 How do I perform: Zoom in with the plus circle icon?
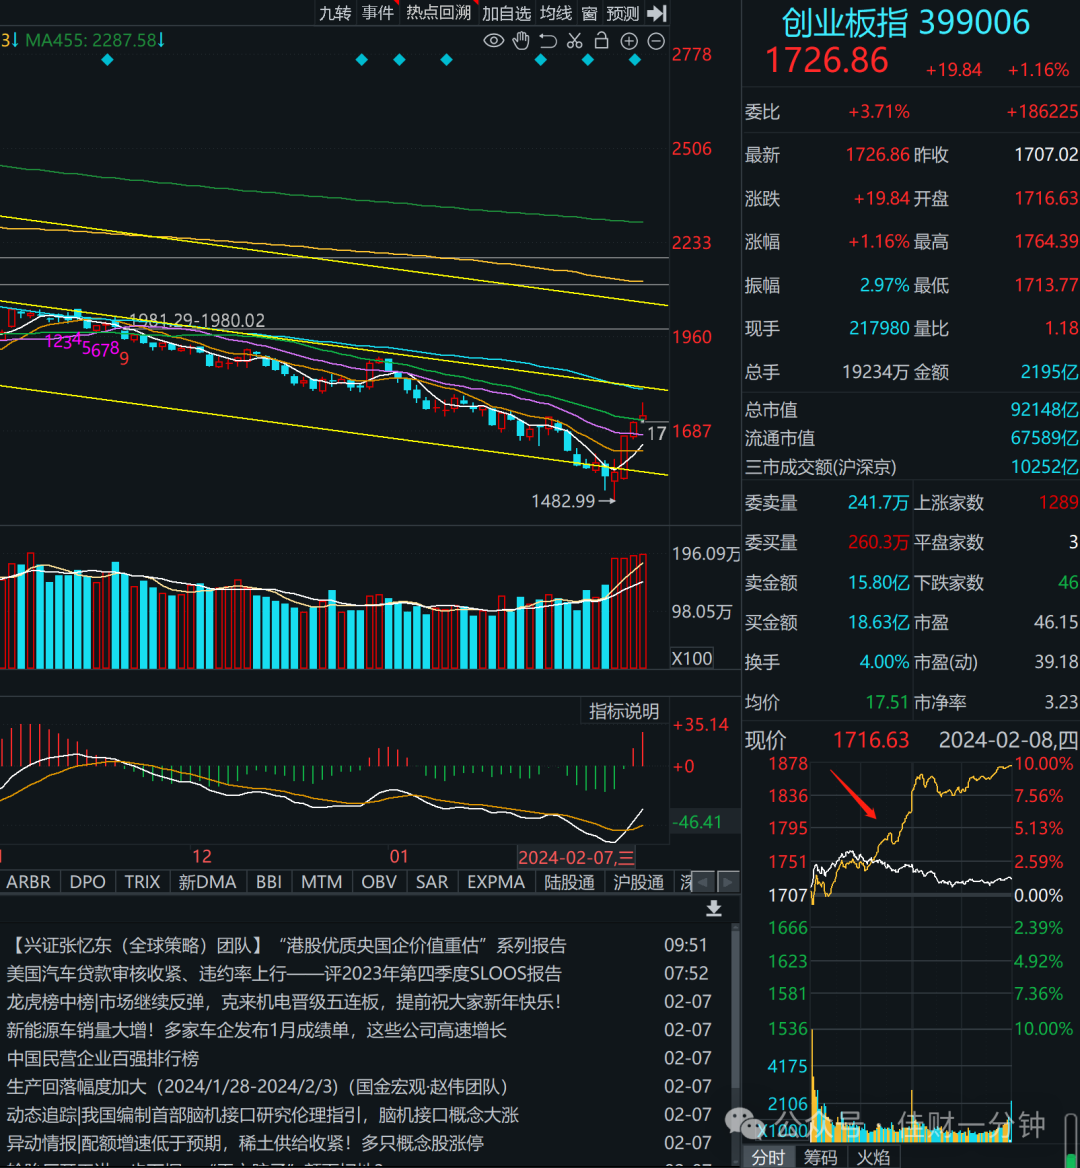(x=629, y=42)
